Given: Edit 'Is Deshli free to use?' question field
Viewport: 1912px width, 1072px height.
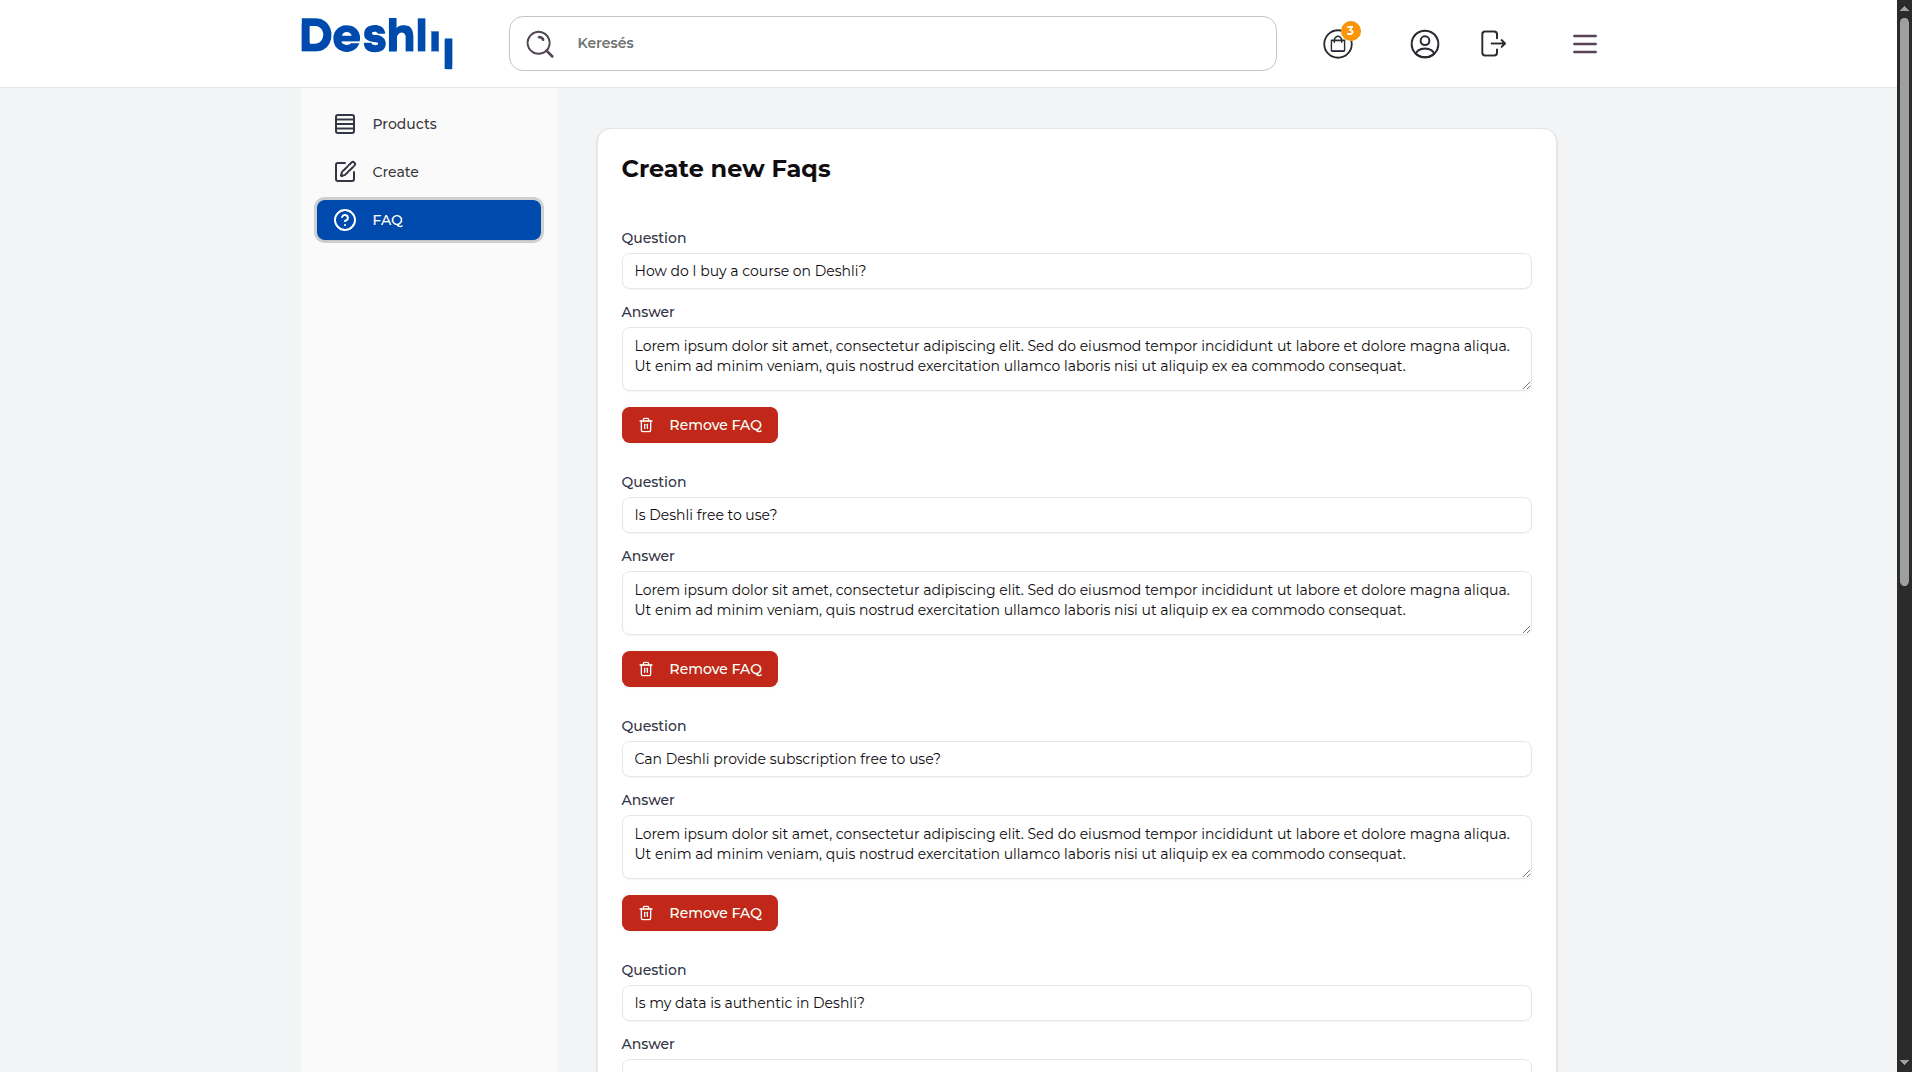Looking at the screenshot, I should pos(1076,515).
